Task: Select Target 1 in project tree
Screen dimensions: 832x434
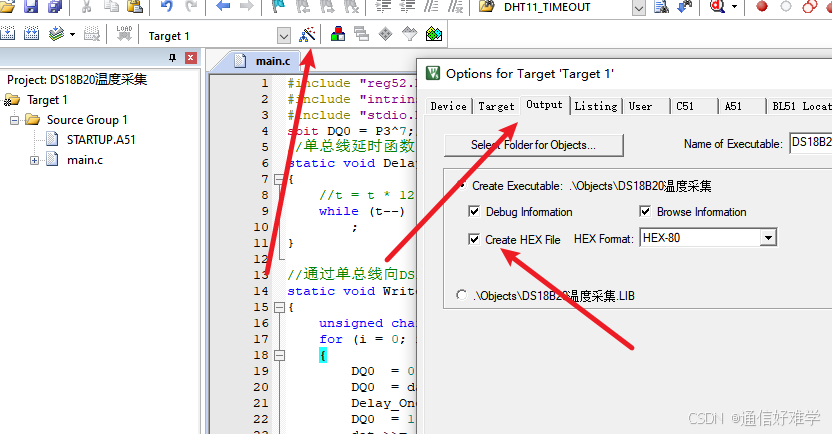Action: coord(47,100)
